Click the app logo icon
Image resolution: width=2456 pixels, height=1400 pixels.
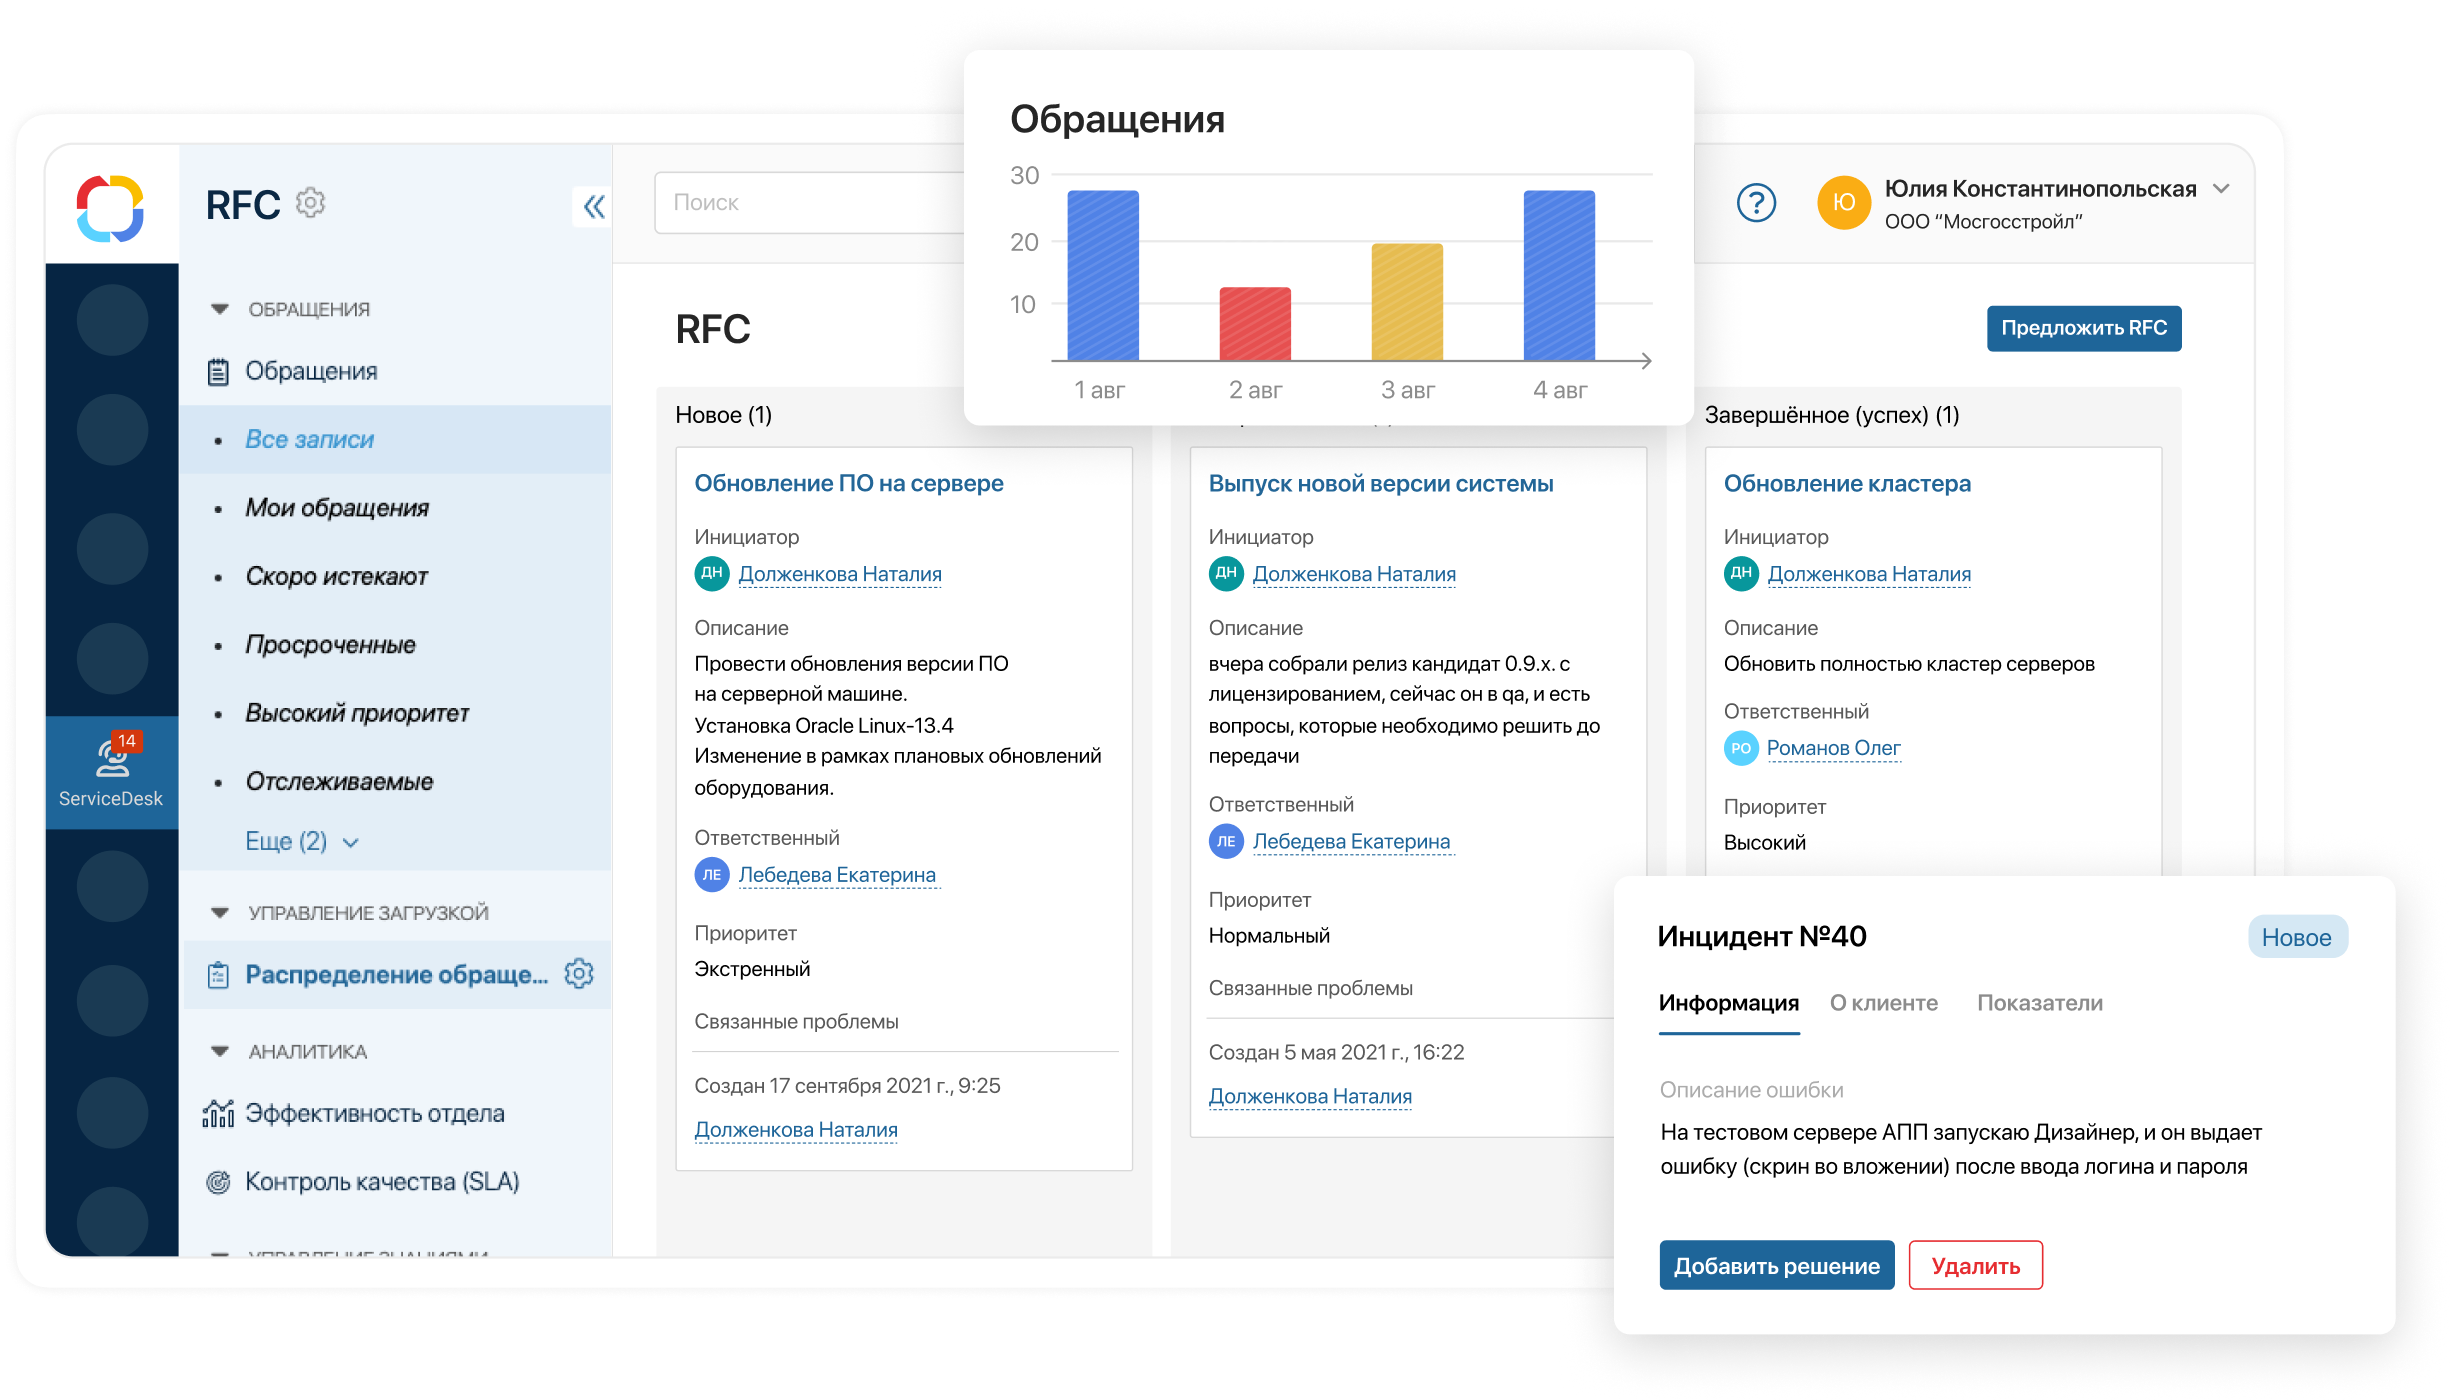pos(110,208)
